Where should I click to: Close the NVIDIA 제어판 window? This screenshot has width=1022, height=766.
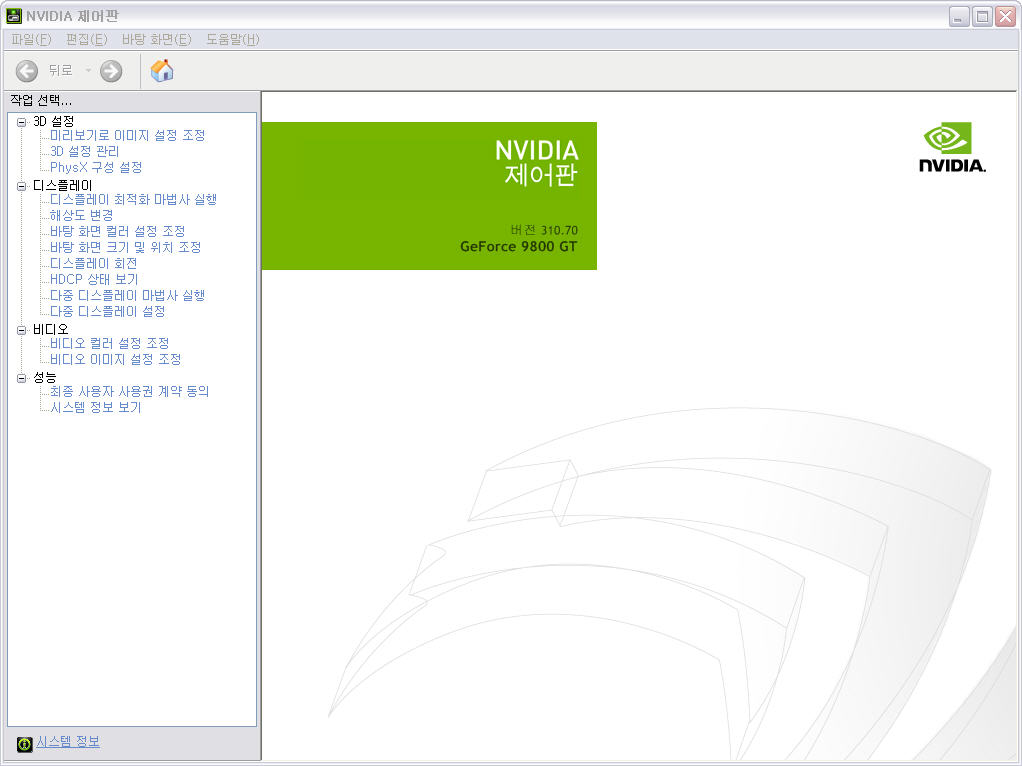(x=1005, y=16)
